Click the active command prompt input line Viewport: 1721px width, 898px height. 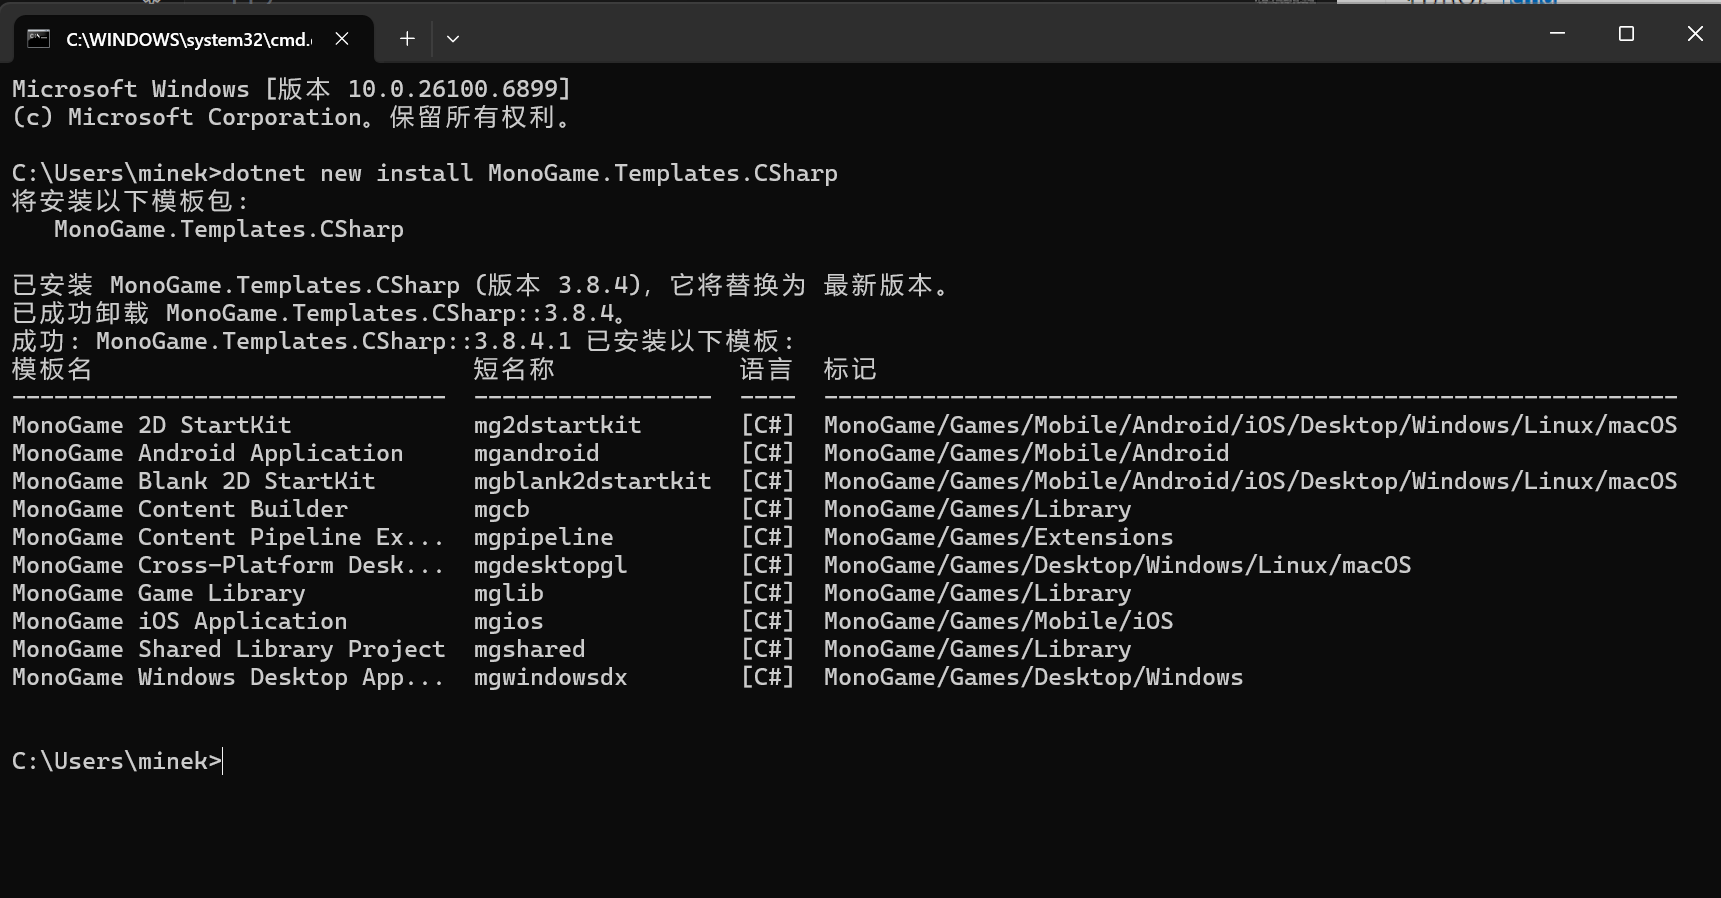click(x=118, y=761)
